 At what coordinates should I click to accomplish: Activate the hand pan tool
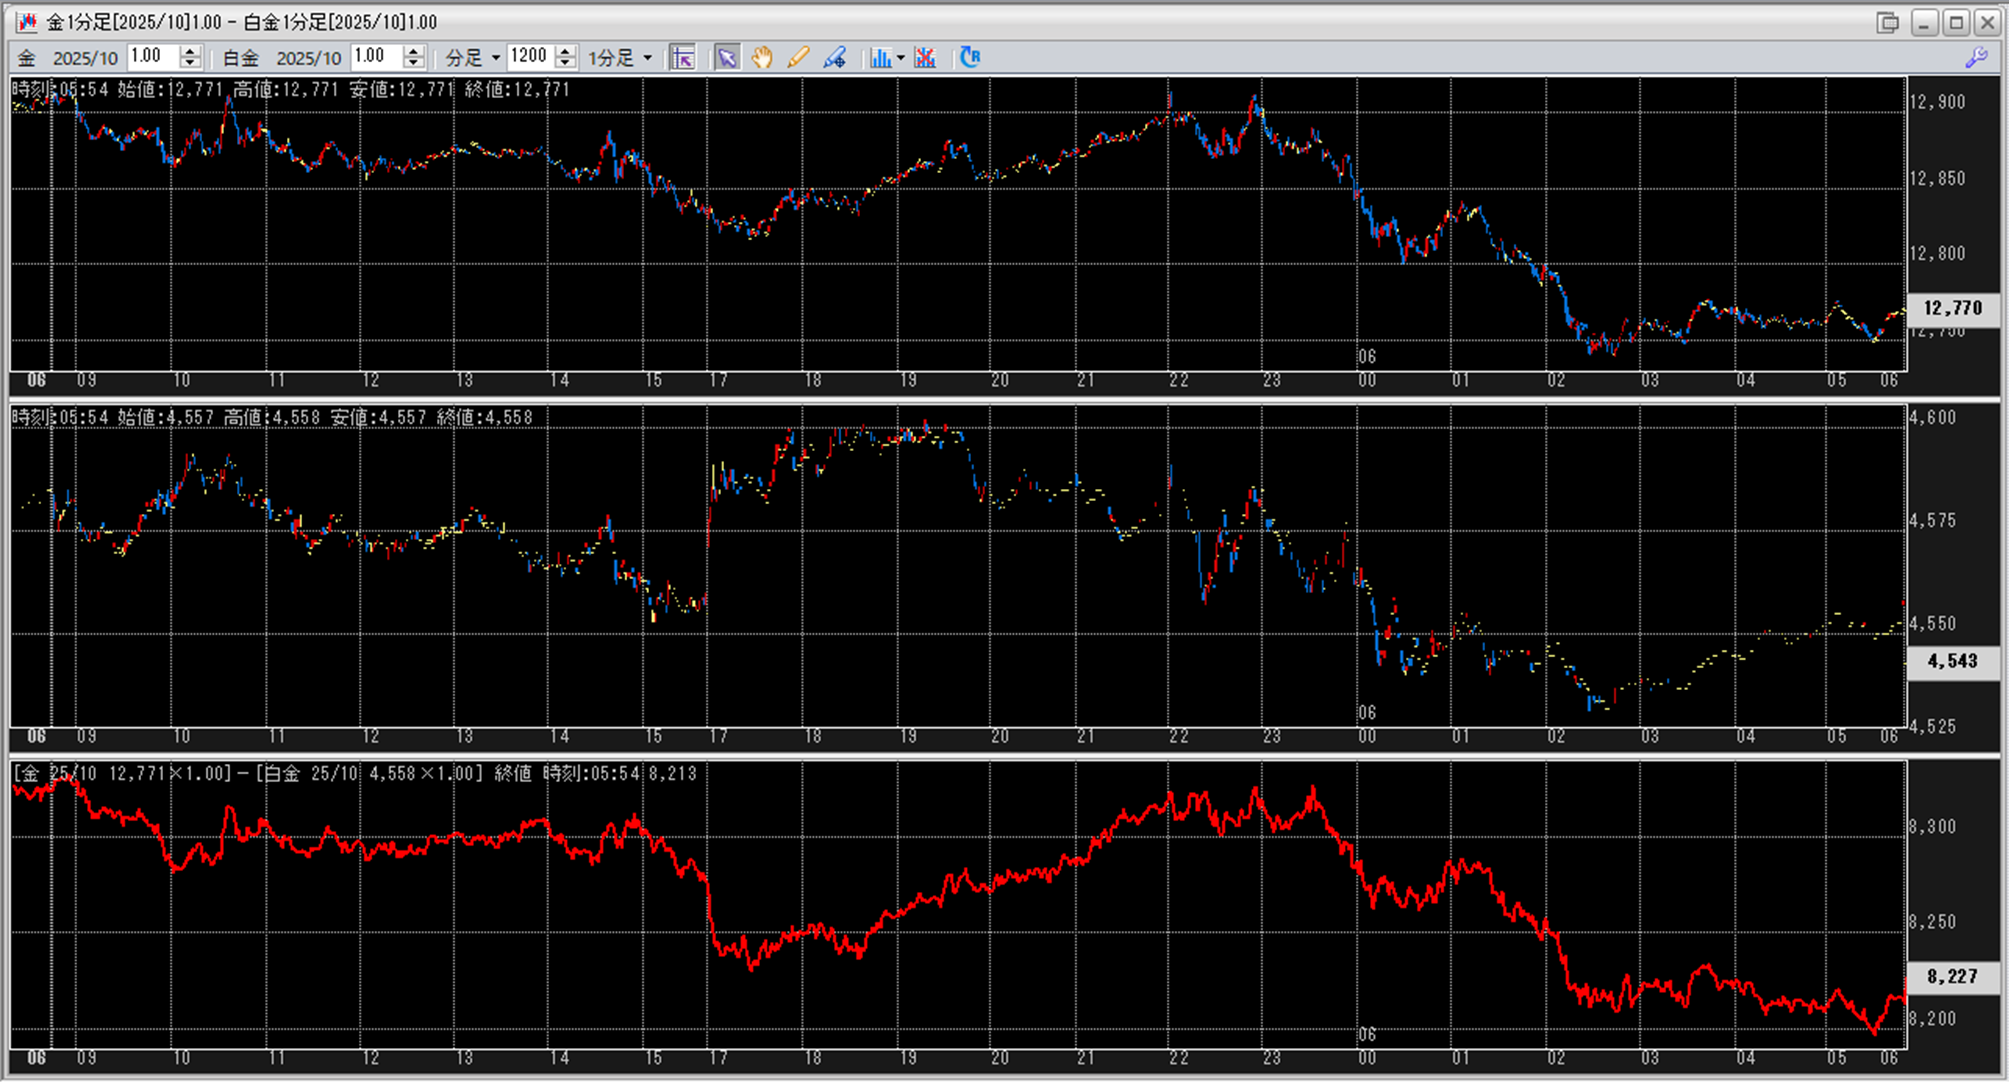762,58
